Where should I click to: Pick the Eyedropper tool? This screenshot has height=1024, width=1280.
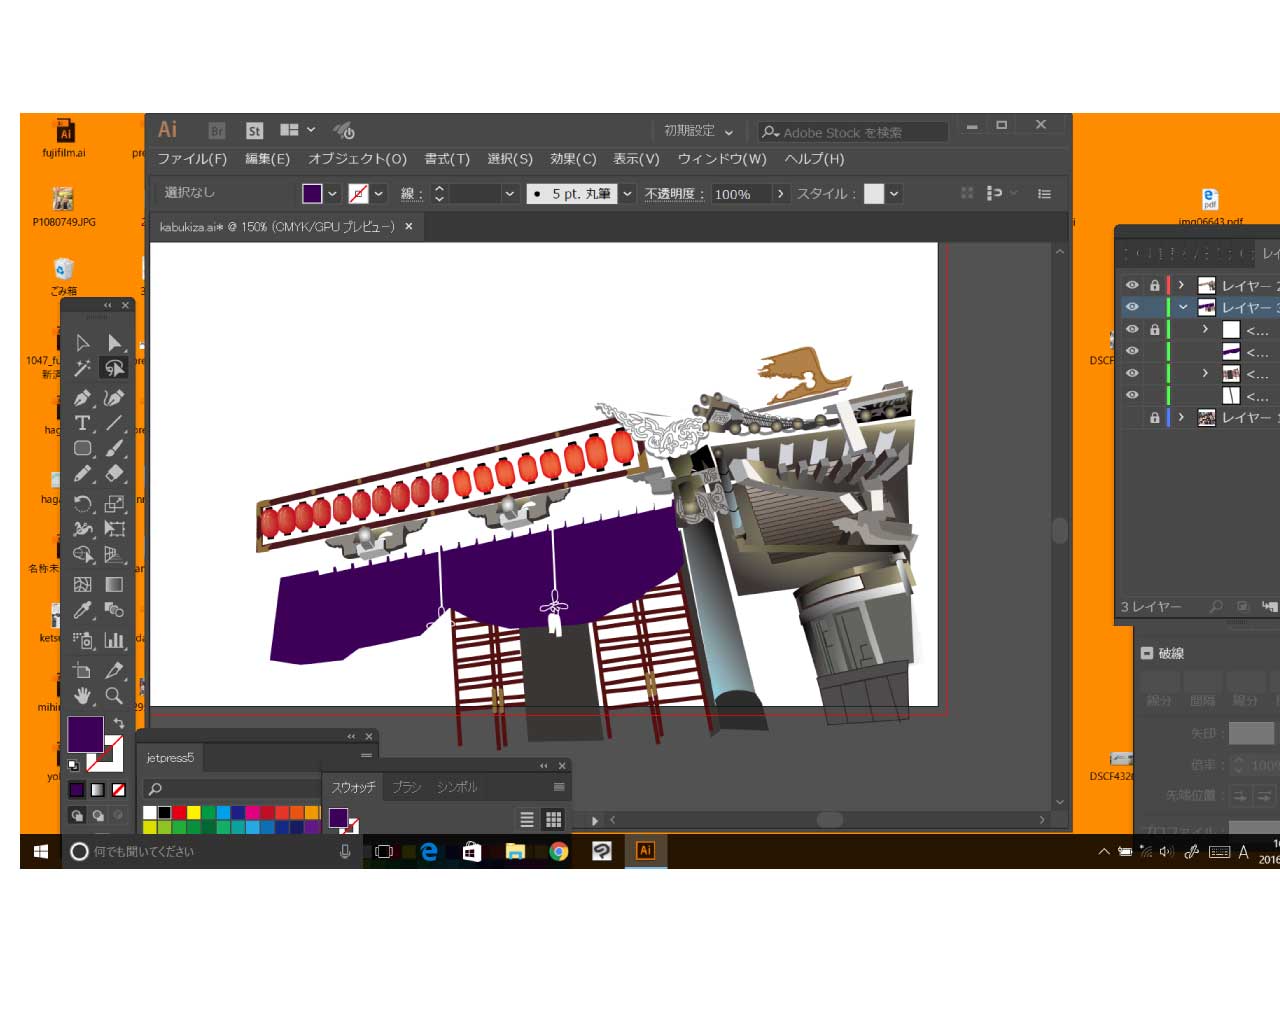pos(82,610)
